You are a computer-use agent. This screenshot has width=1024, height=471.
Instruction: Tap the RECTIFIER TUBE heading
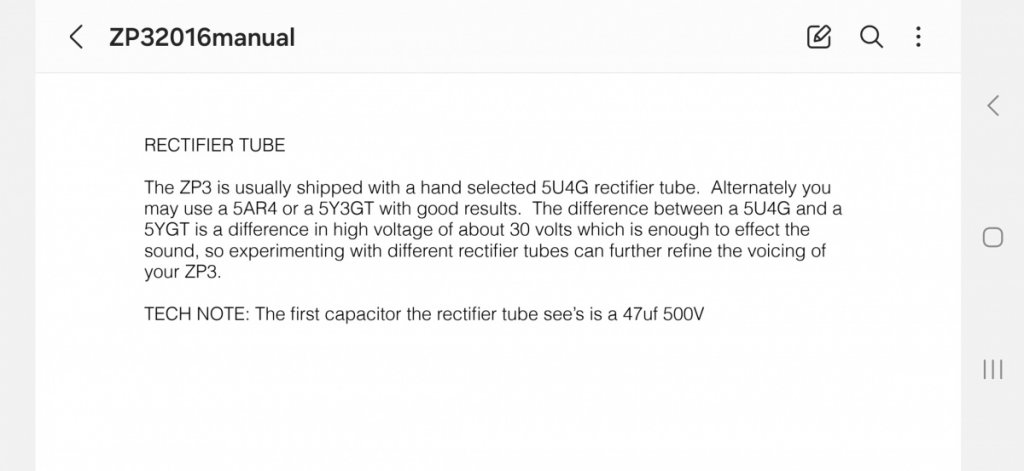214,145
